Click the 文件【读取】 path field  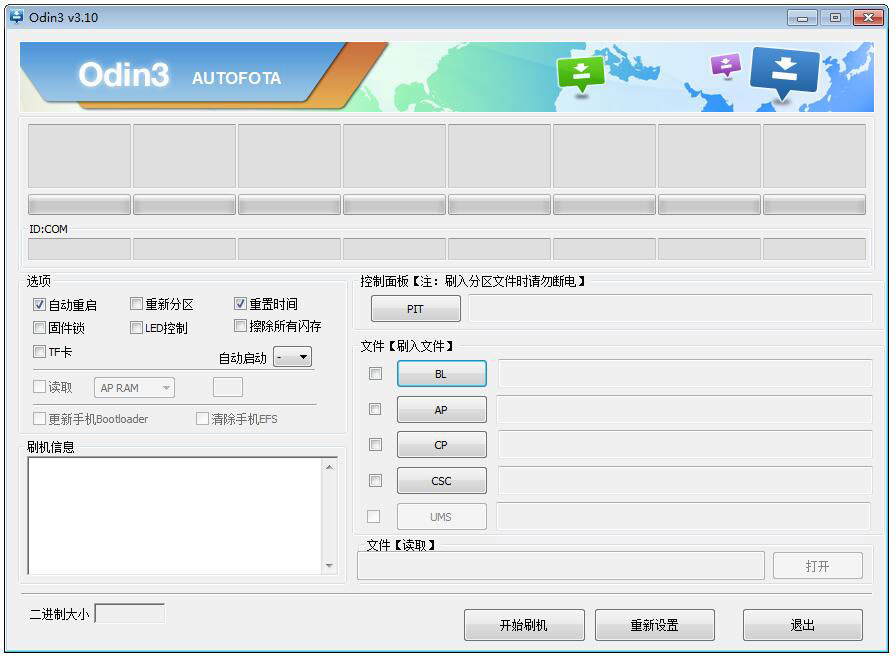point(561,566)
